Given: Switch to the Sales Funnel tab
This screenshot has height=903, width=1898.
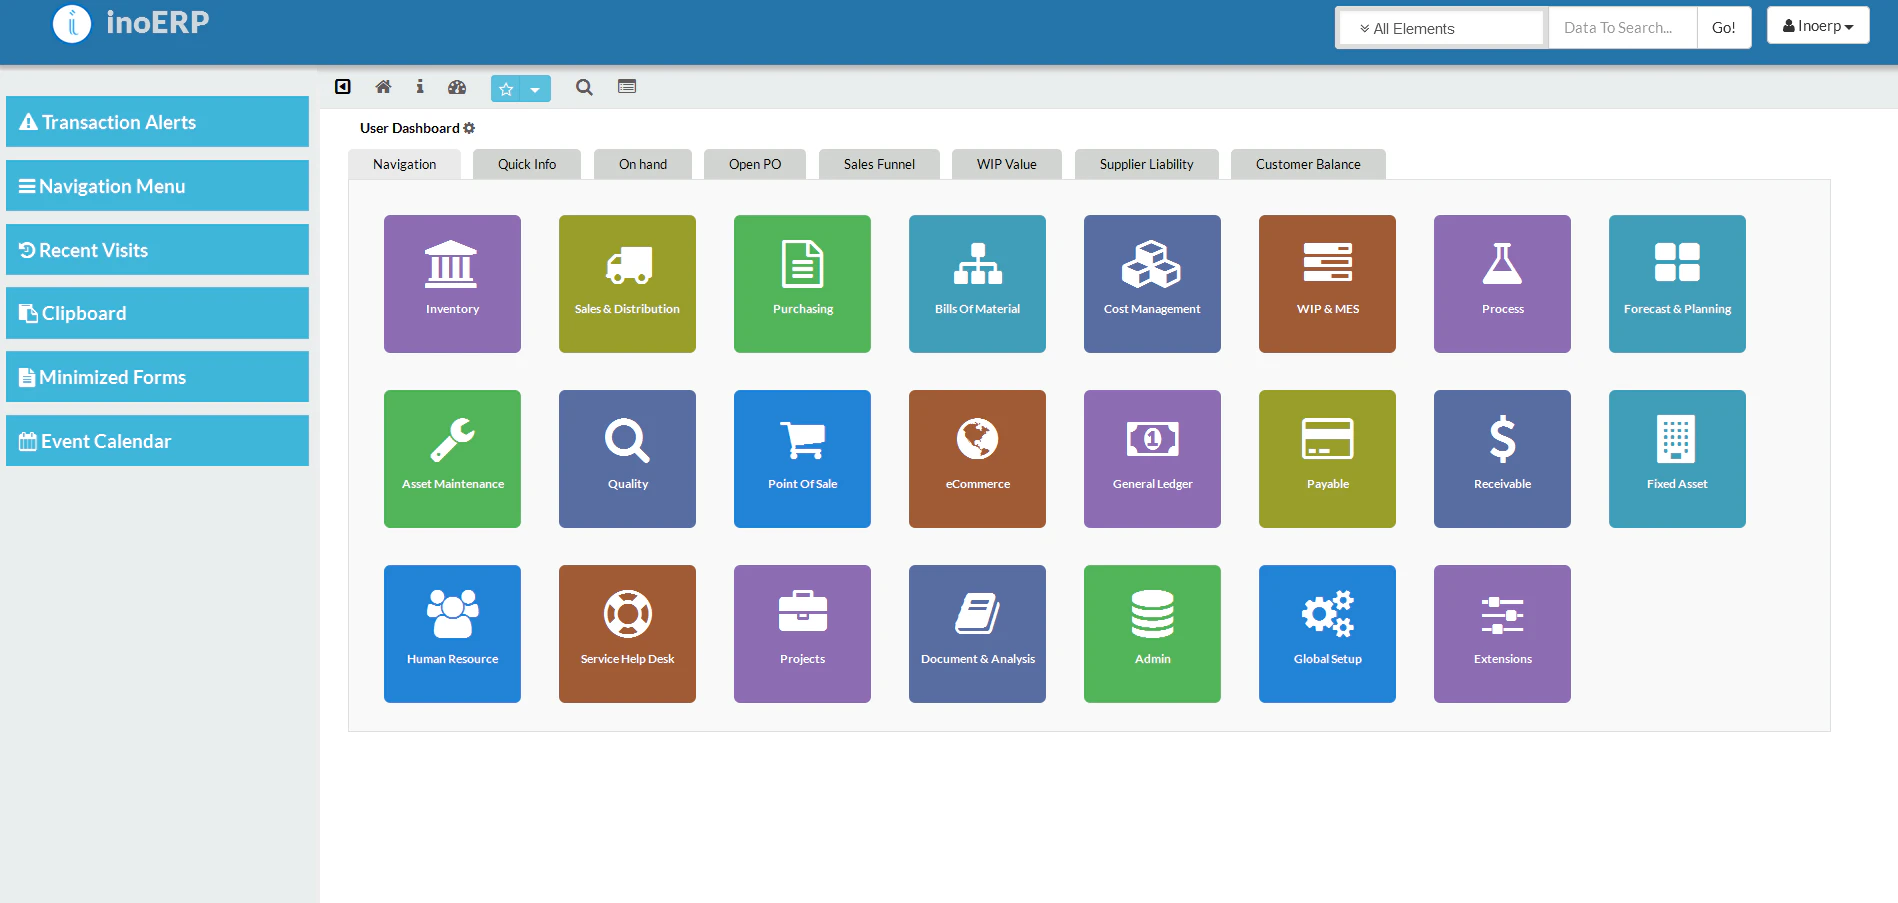Looking at the screenshot, I should 879,164.
